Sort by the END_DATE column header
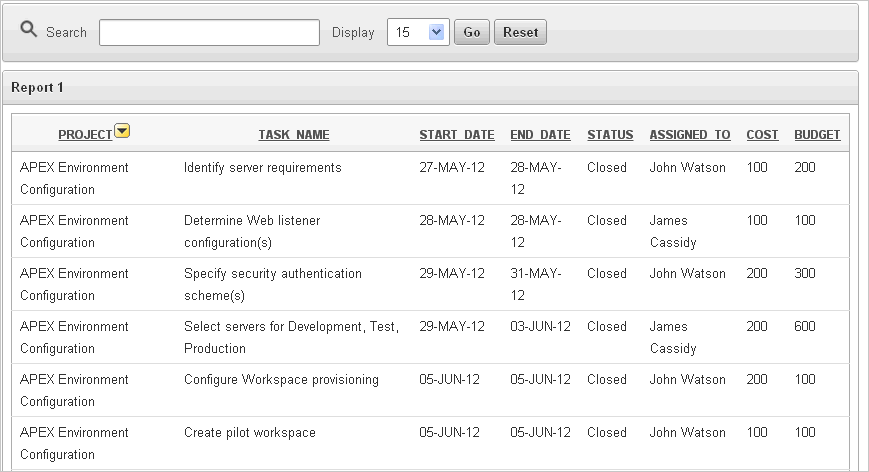The height and width of the screenshot is (472, 869). [x=540, y=135]
